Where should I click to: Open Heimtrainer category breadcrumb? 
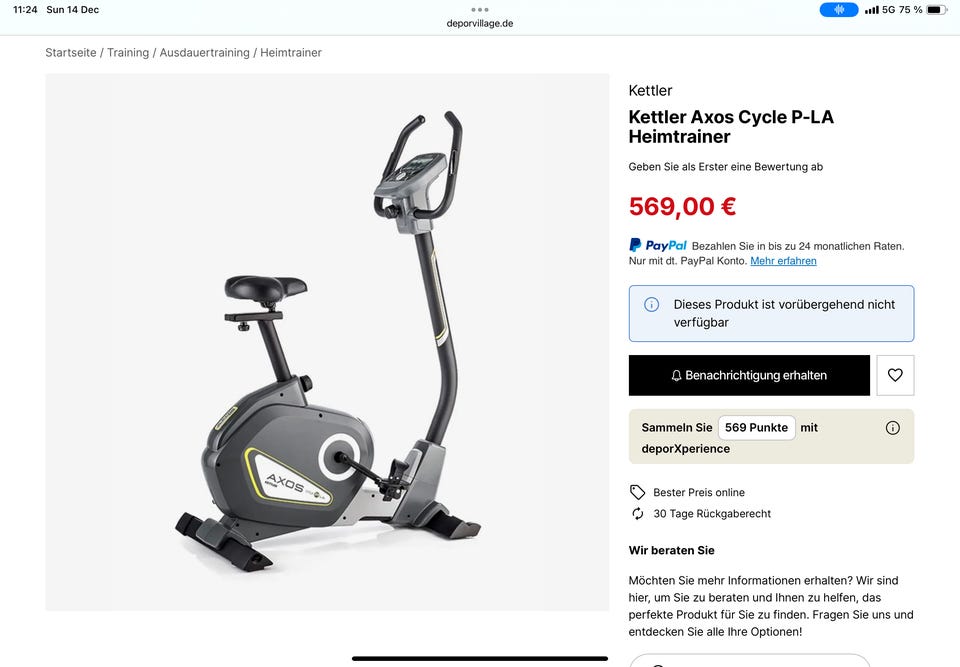pyautogui.click(x=291, y=53)
